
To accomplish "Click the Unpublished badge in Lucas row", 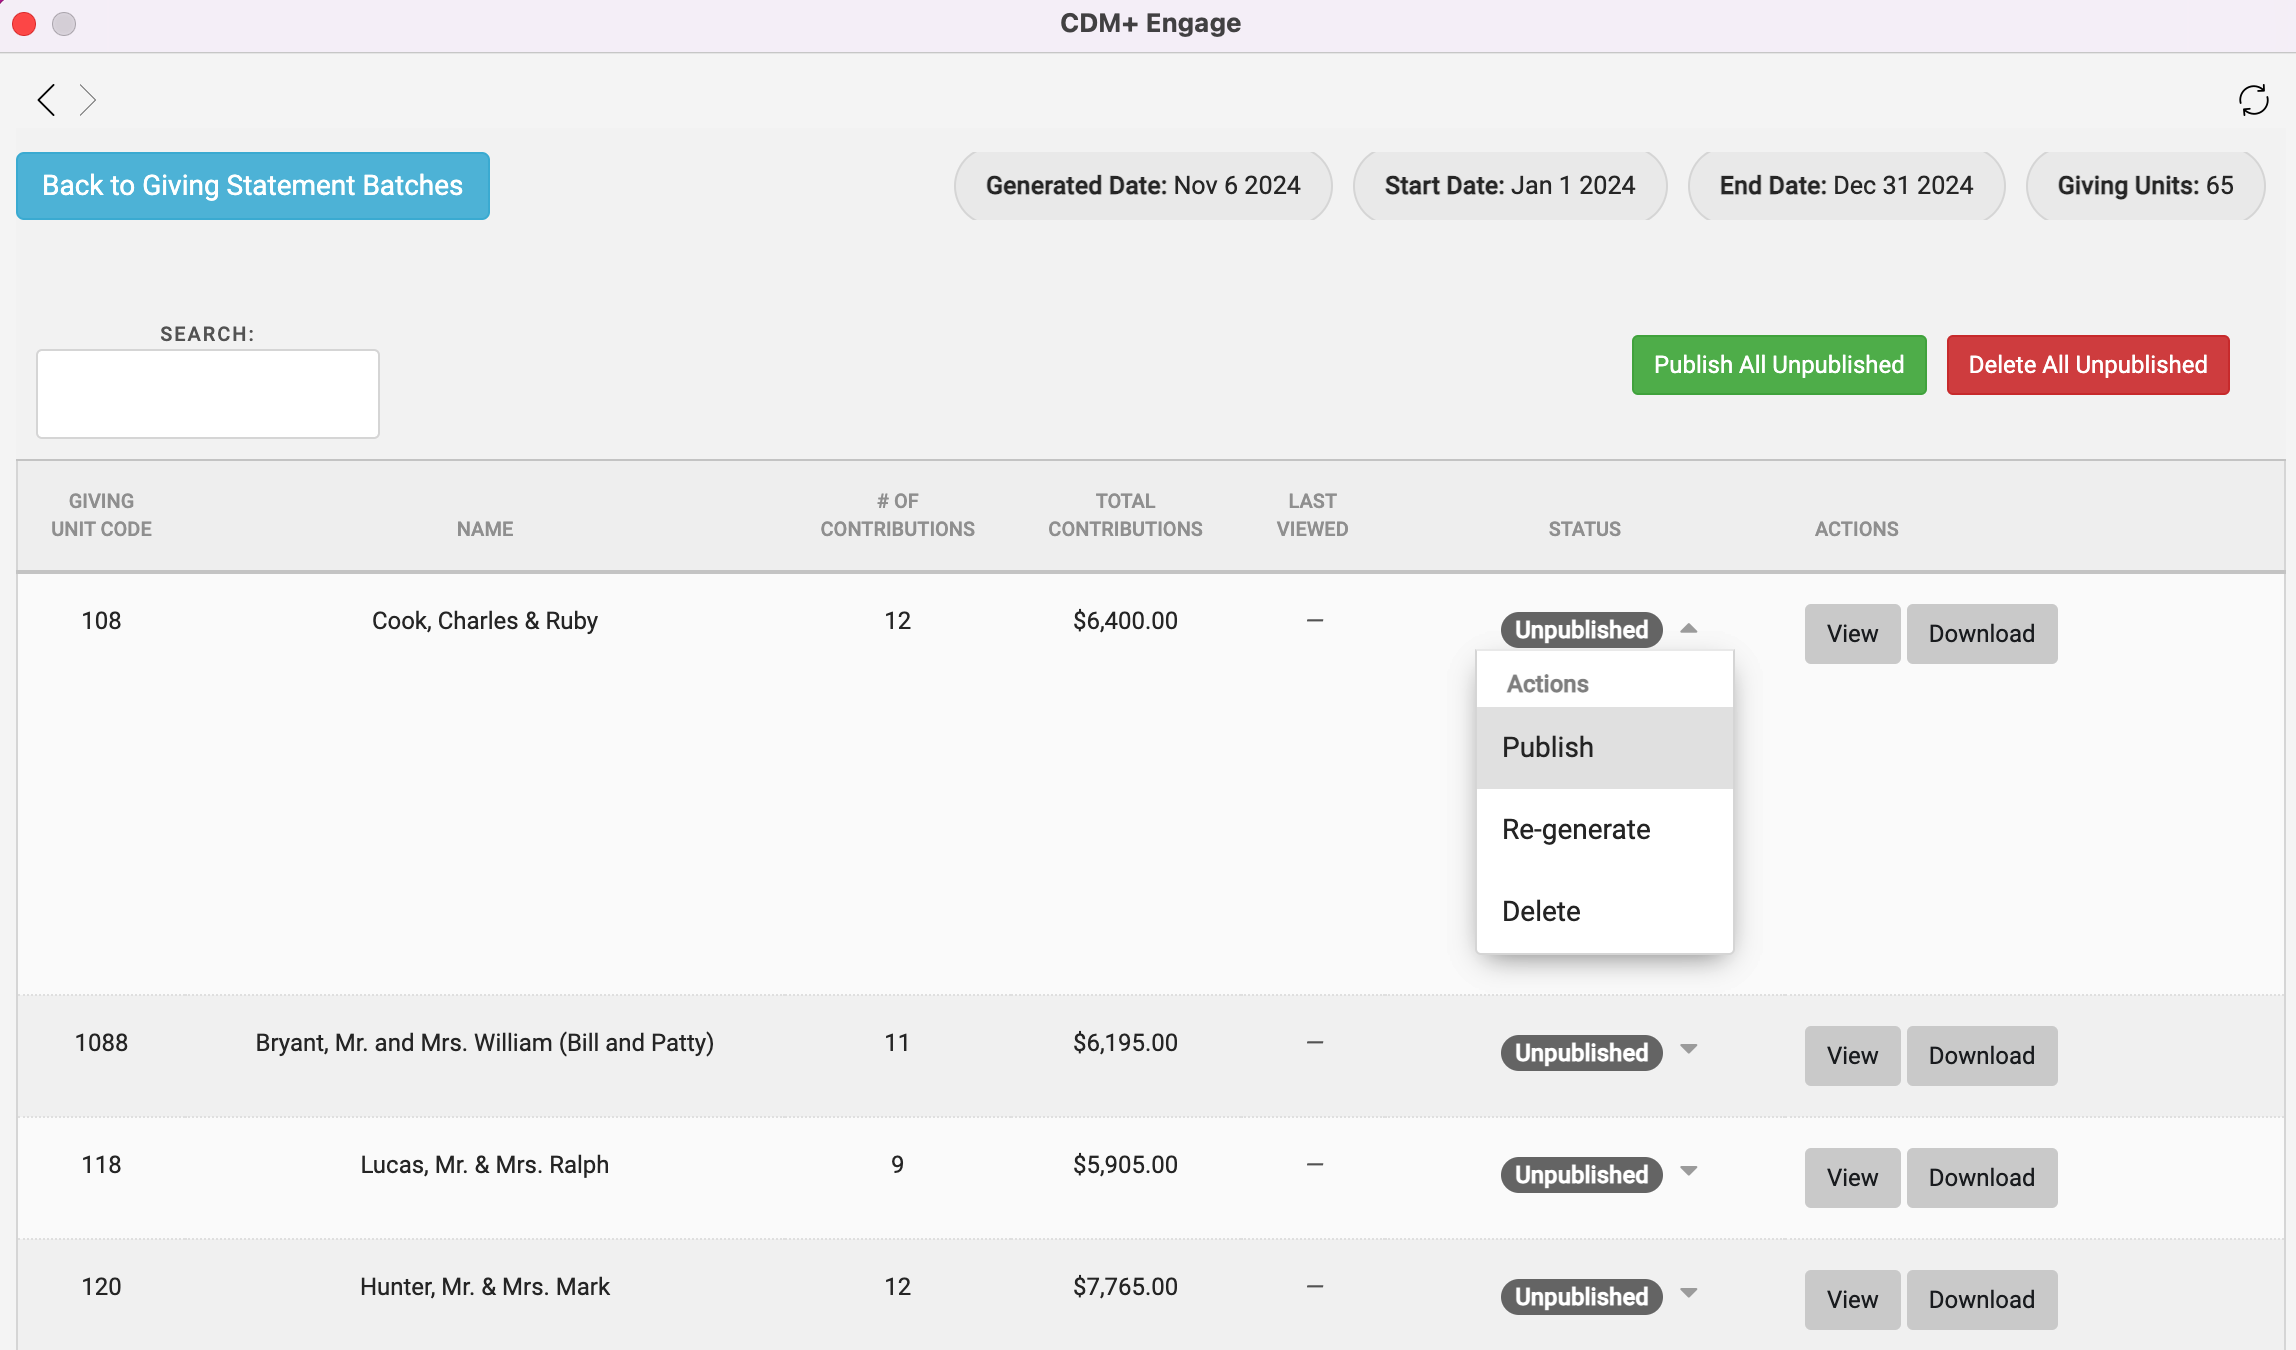I will click(x=1581, y=1175).
